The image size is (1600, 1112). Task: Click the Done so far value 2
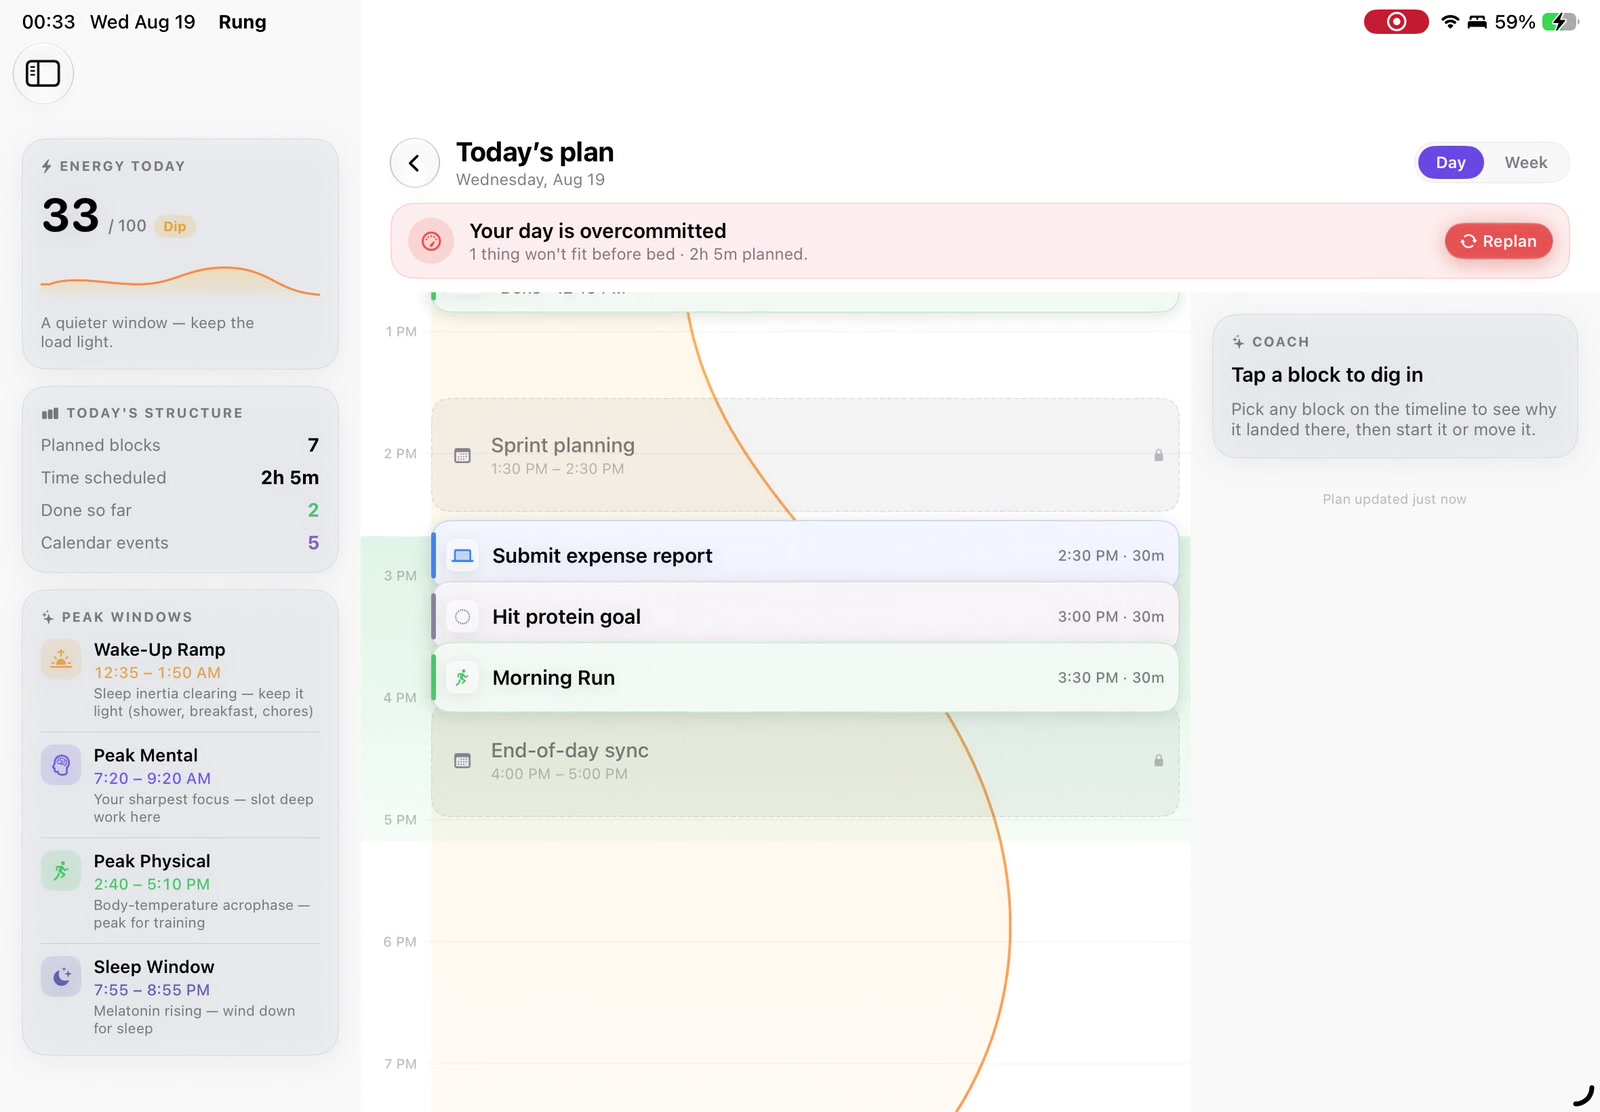[313, 510]
